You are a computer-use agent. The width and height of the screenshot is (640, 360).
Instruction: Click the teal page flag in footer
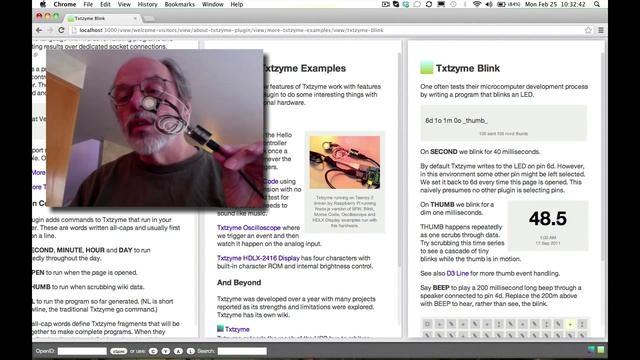point(591,349)
